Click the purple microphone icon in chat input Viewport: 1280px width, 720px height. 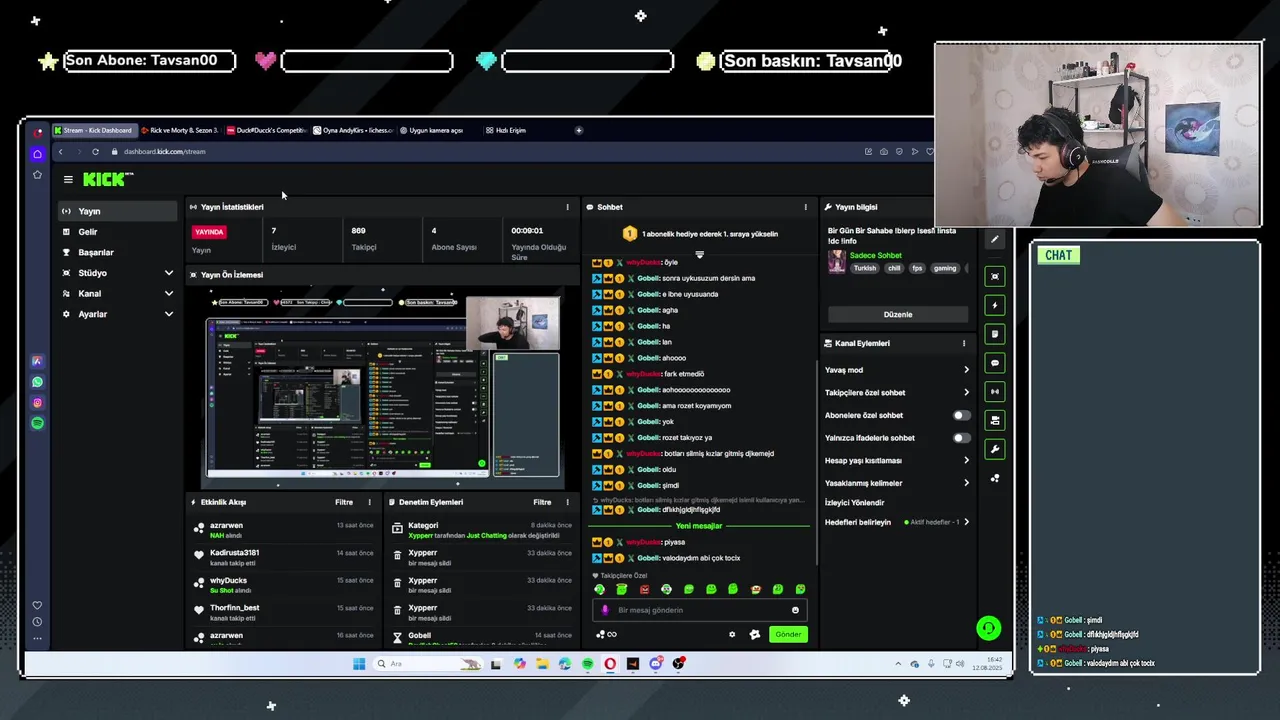pyautogui.click(x=604, y=610)
